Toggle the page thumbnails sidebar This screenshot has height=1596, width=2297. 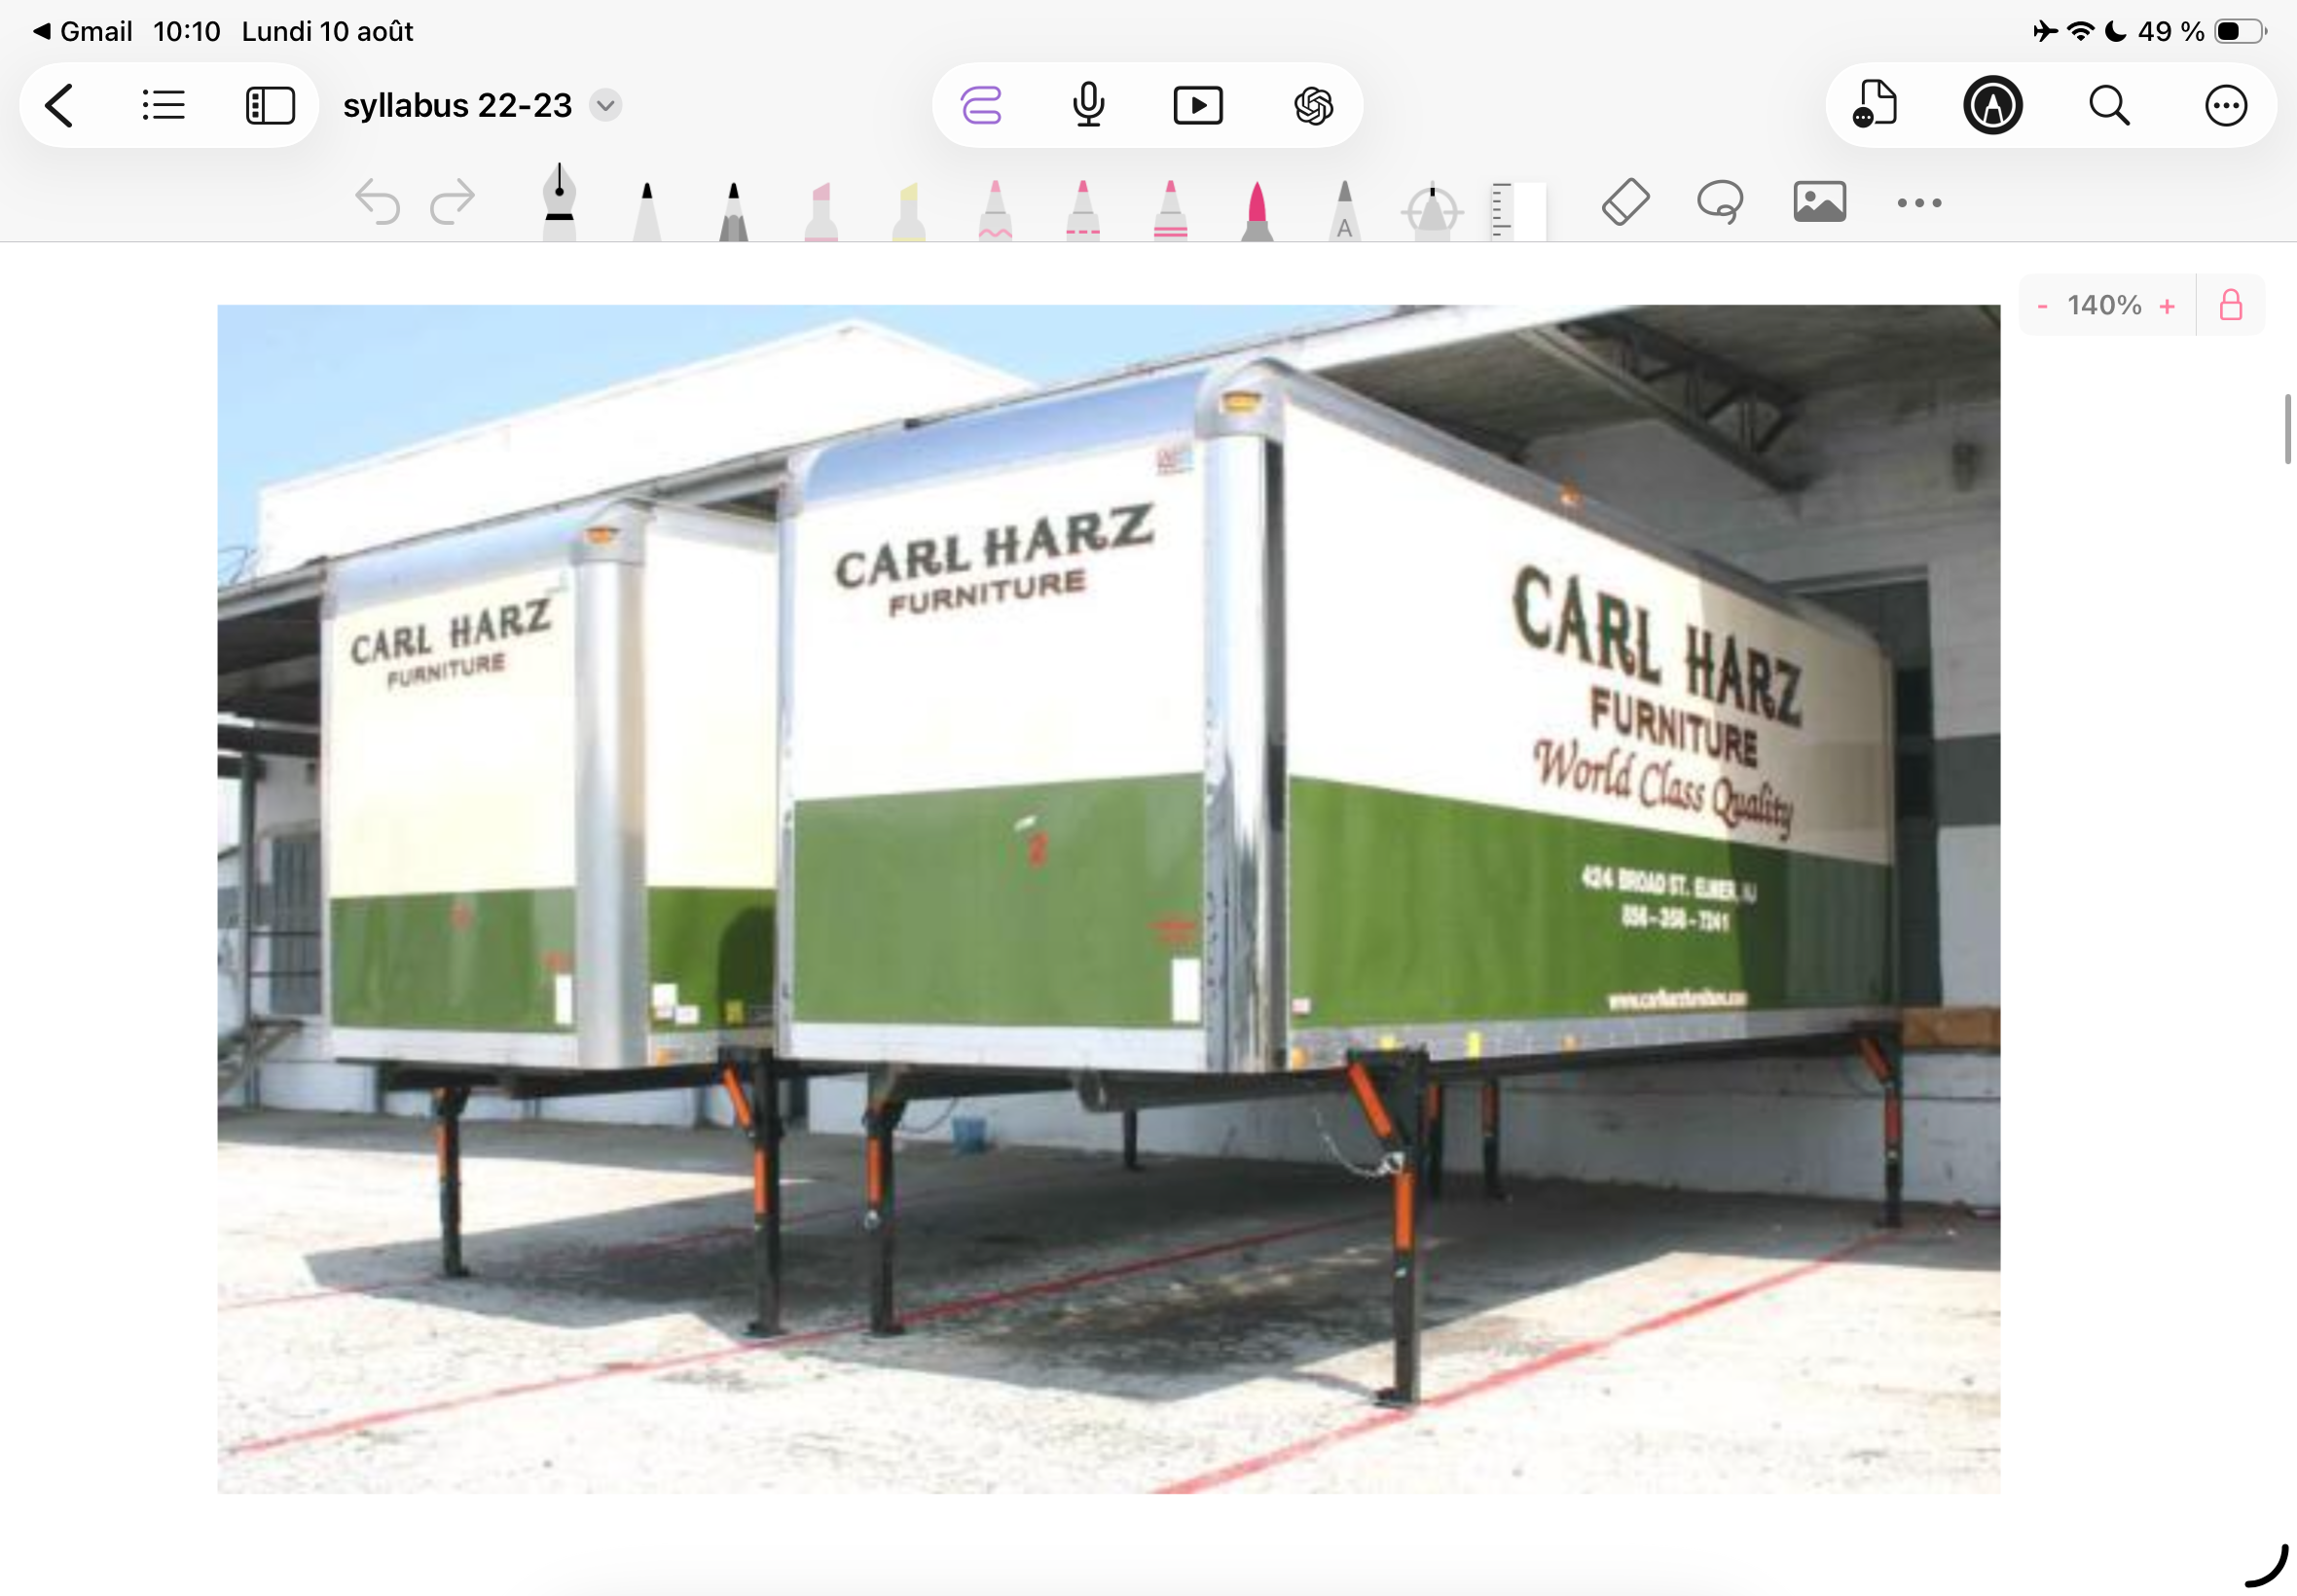[x=270, y=105]
